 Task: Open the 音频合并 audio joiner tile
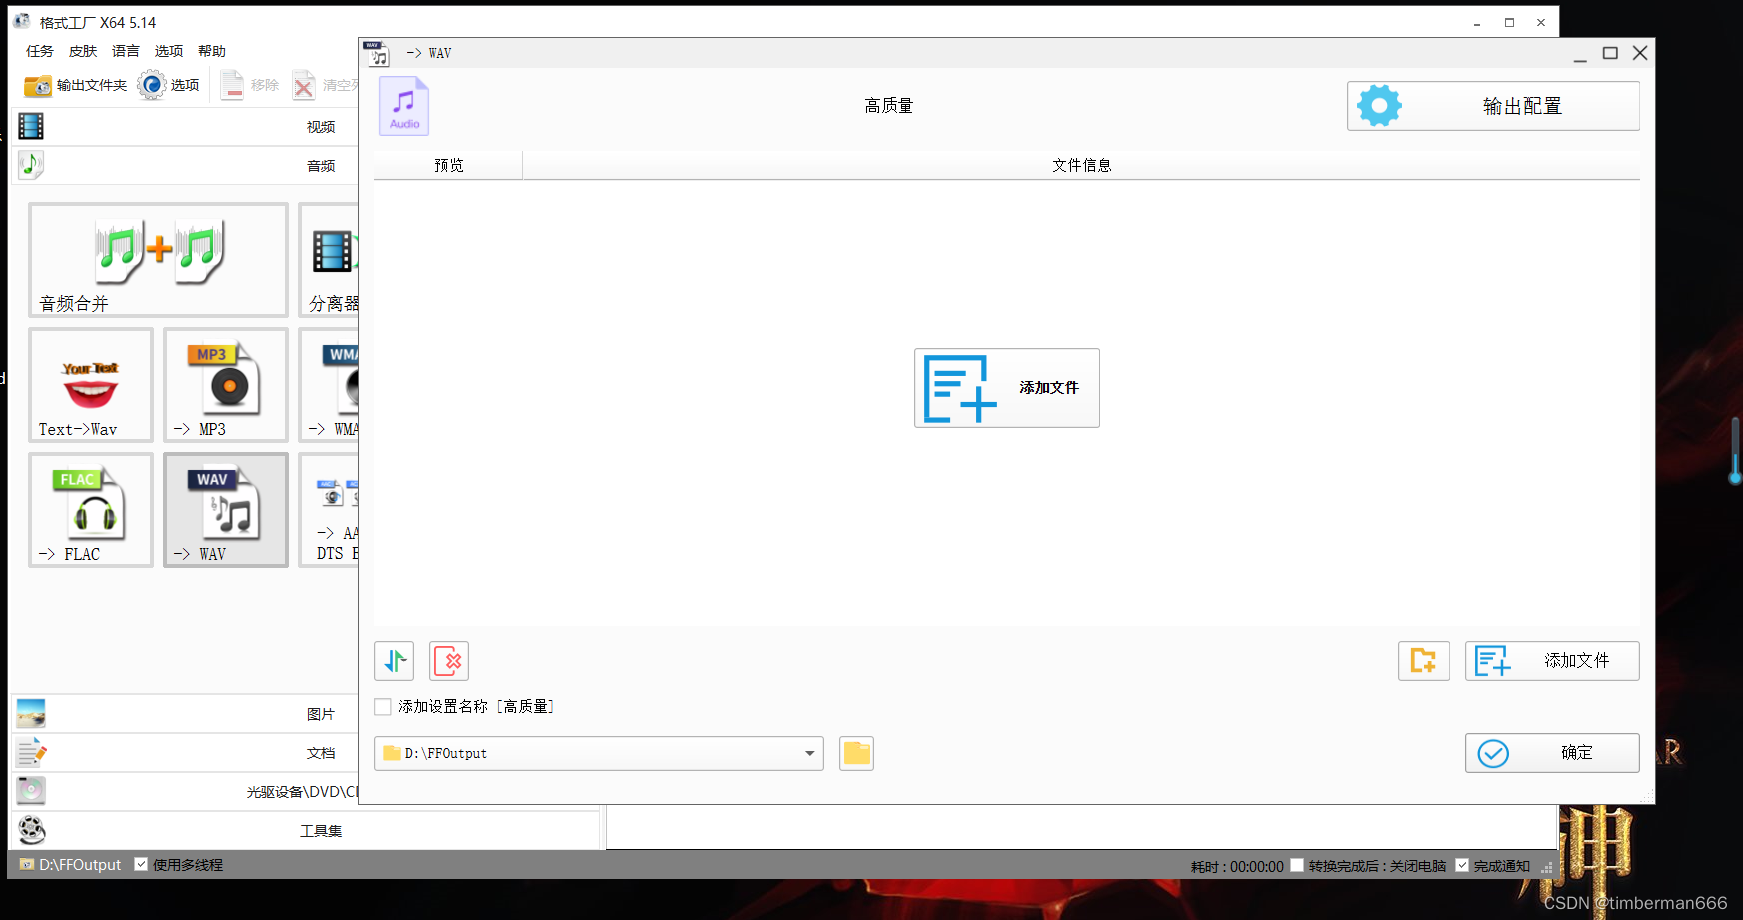pos(158,260)
